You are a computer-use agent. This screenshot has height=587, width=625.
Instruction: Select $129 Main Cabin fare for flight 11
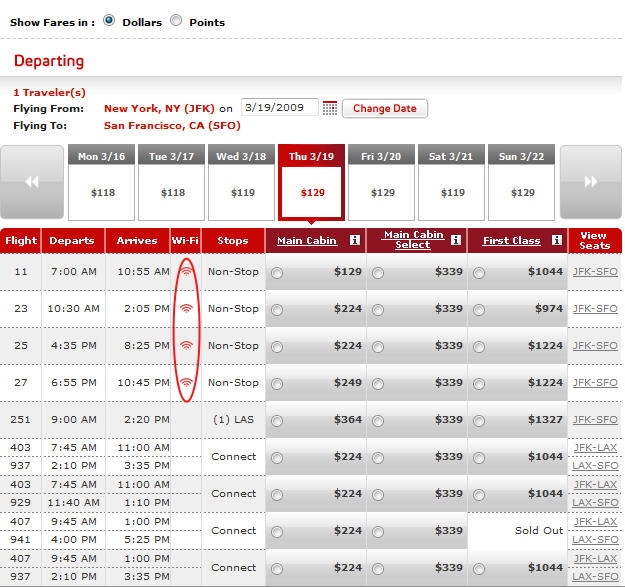coord(277,273)
